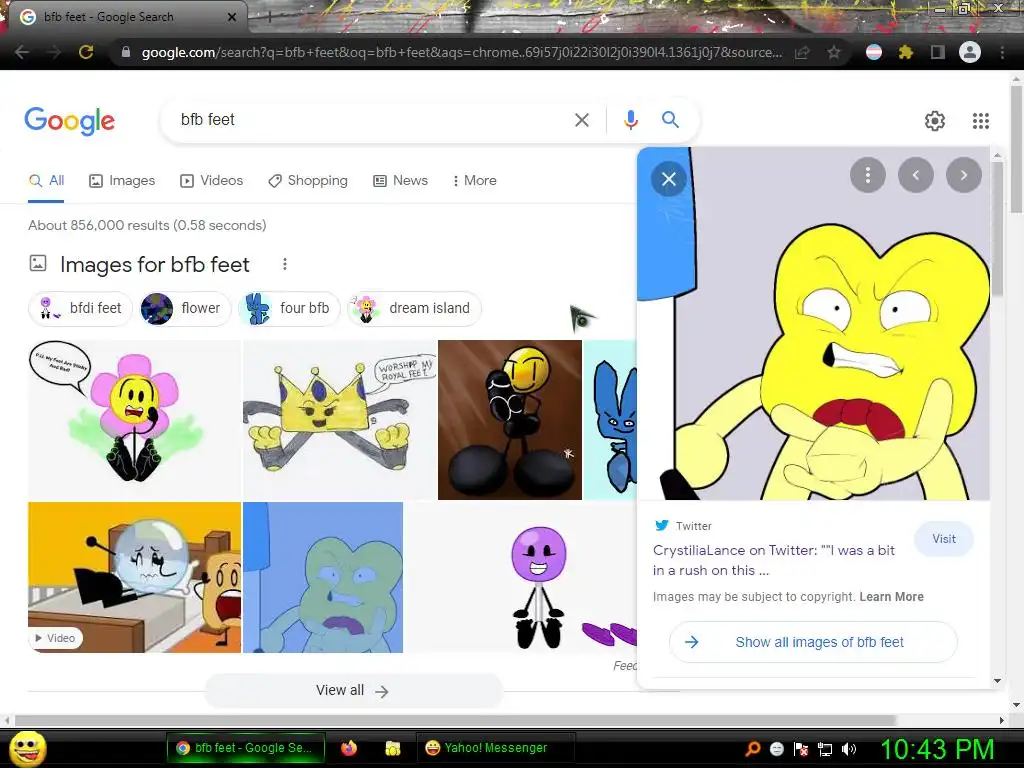Select bfb feet Google Search taskbar item

(x=246, y=748)
